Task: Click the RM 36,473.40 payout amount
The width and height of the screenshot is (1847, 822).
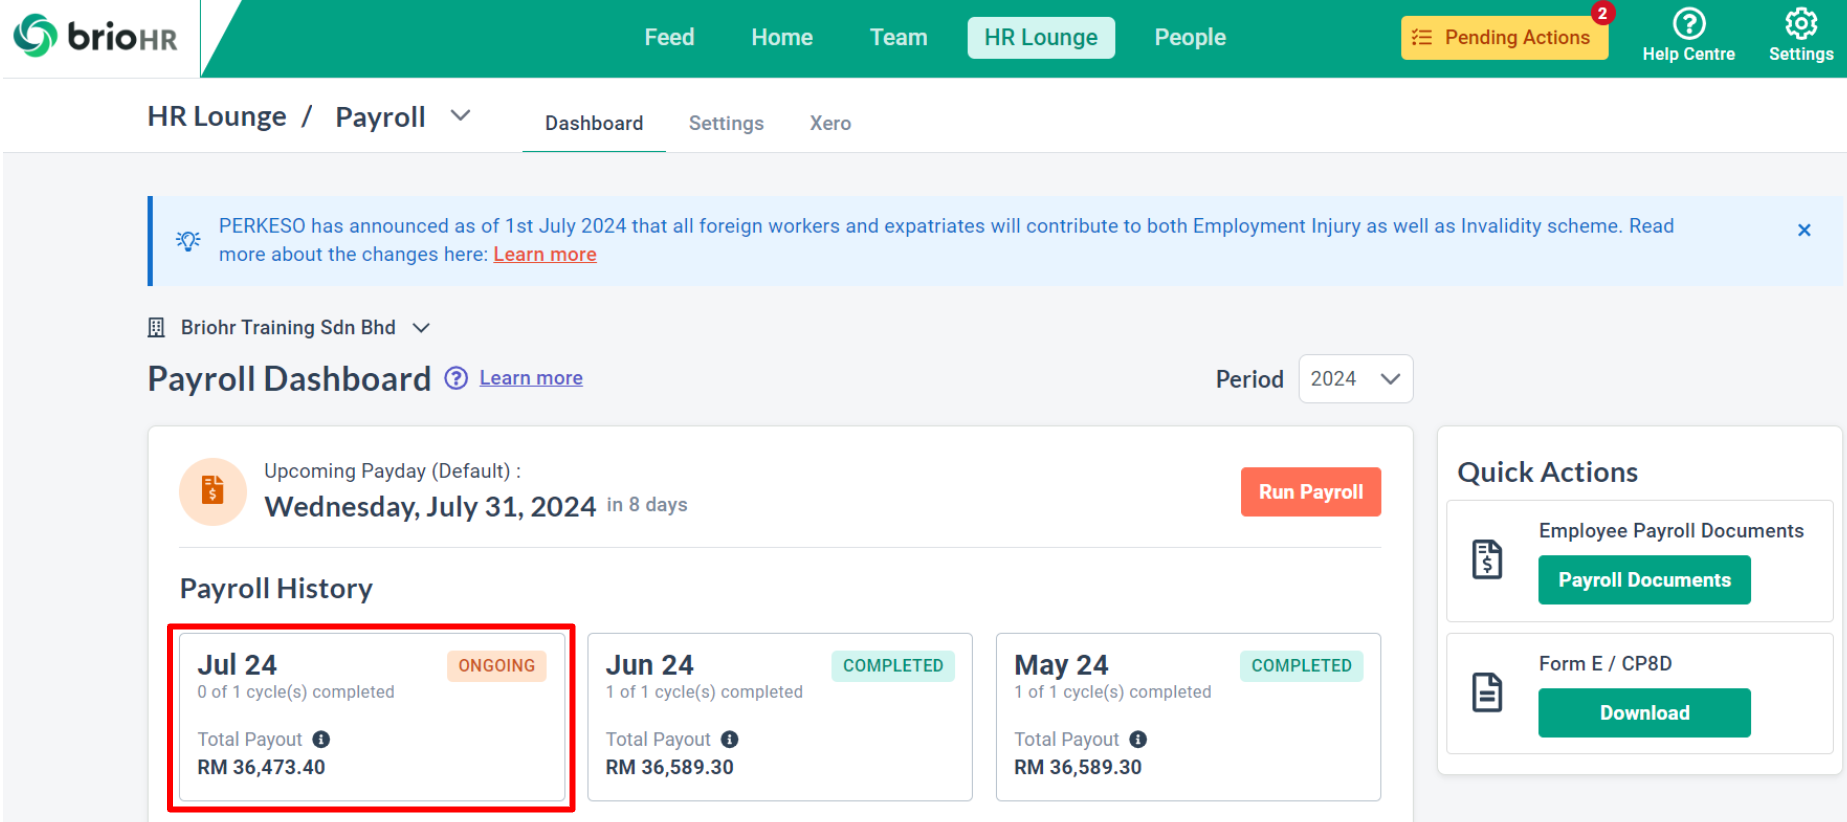Action: click(x=261, y=767)
